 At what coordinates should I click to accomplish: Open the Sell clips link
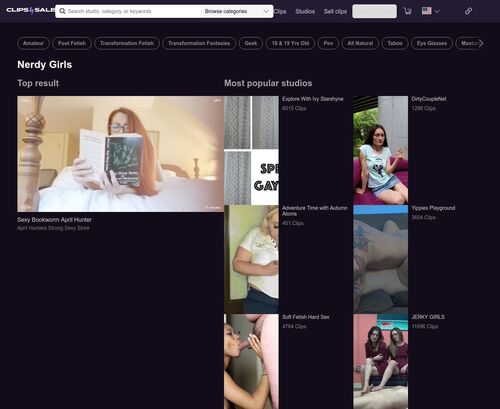pyautogui.click(x=335, y=11)
